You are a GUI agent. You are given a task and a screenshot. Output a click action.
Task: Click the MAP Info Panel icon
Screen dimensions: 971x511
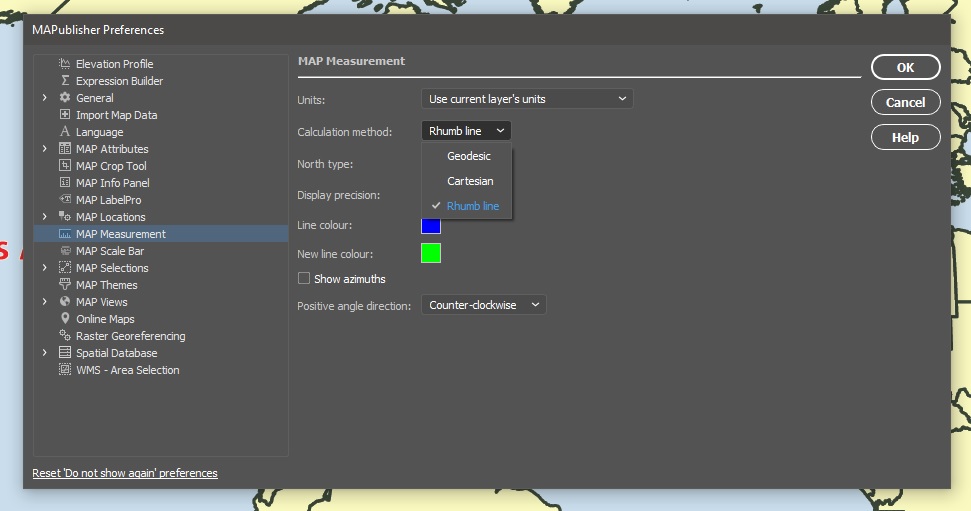click(64, 182)
